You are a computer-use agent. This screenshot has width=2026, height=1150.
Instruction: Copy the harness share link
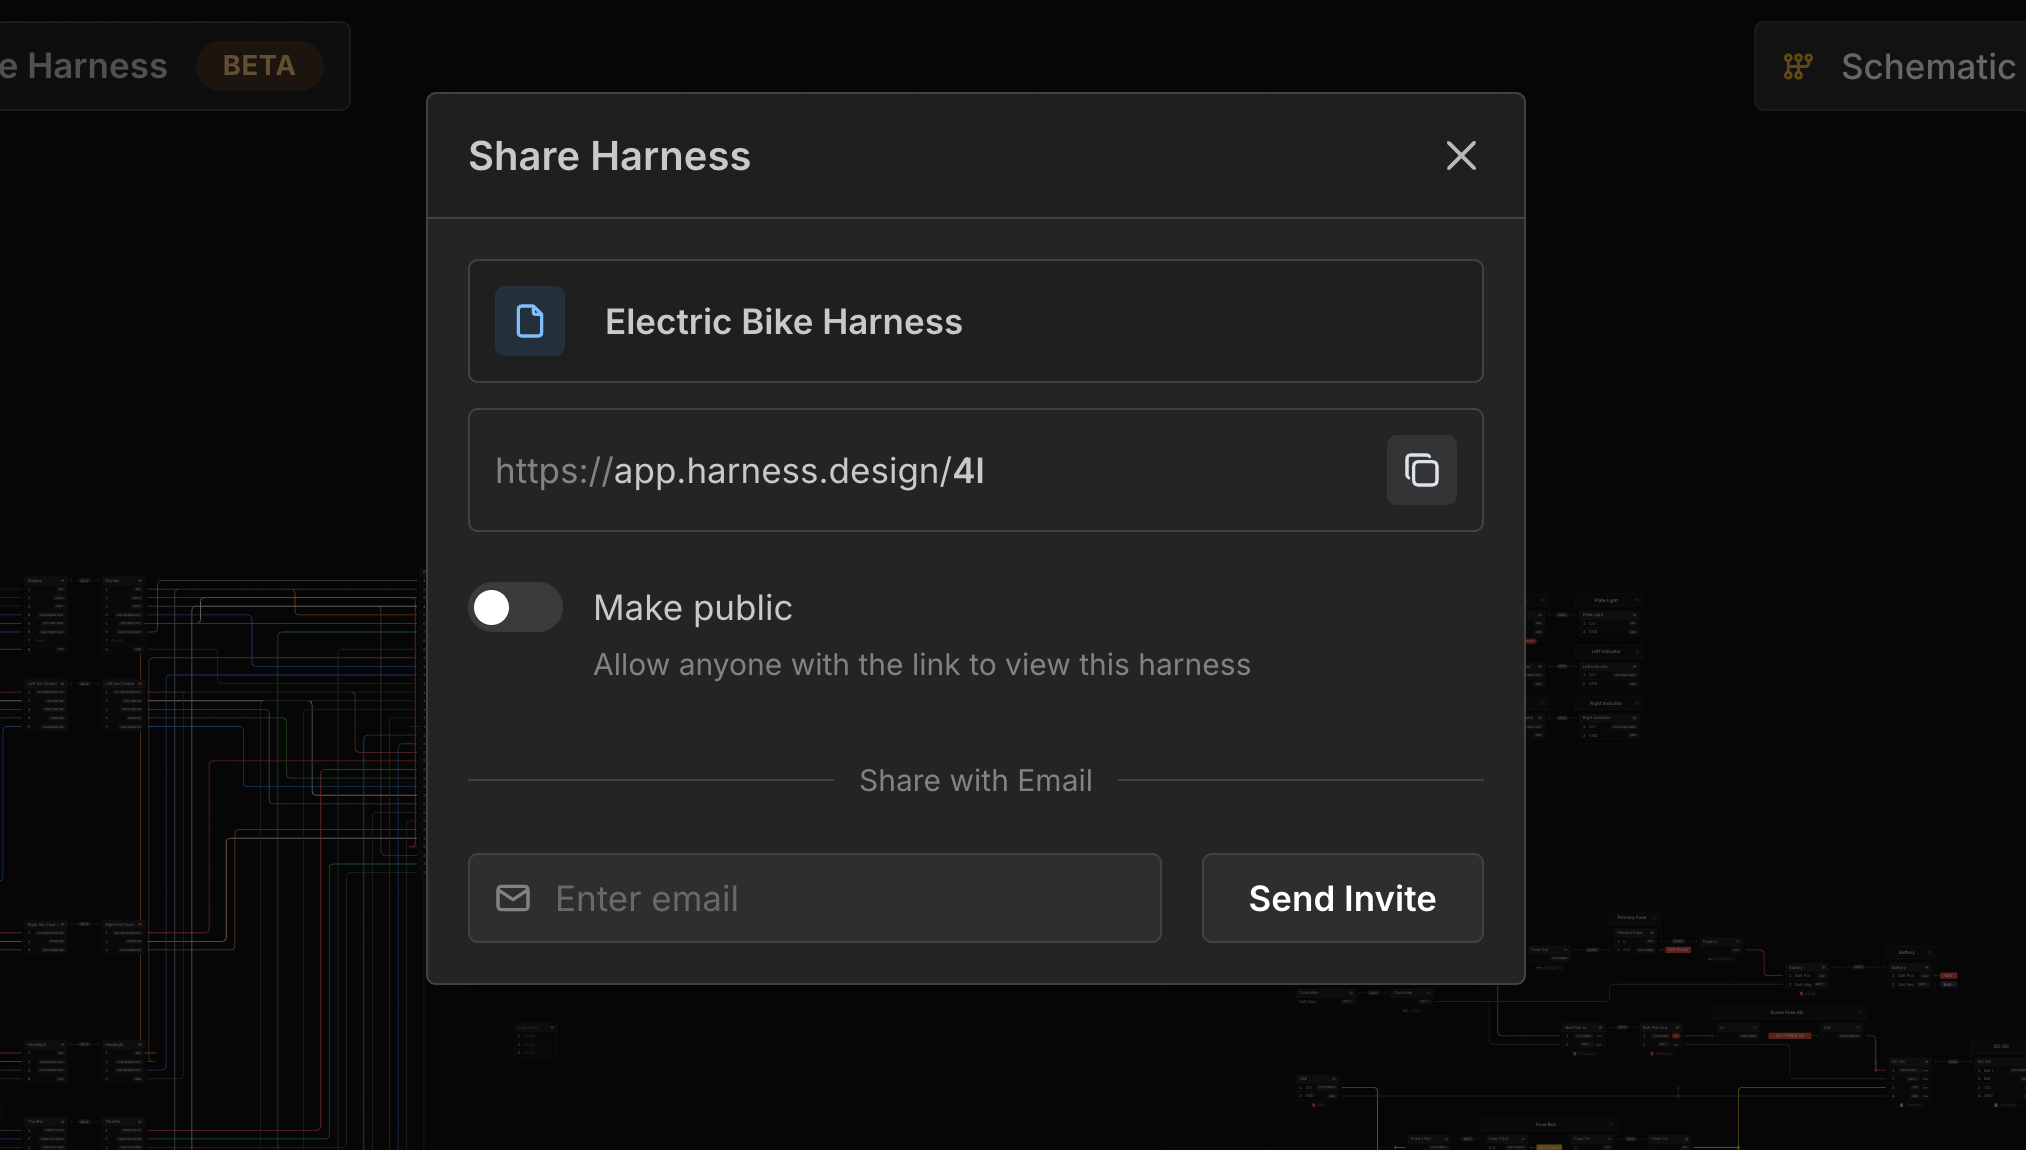[1421, 470]
